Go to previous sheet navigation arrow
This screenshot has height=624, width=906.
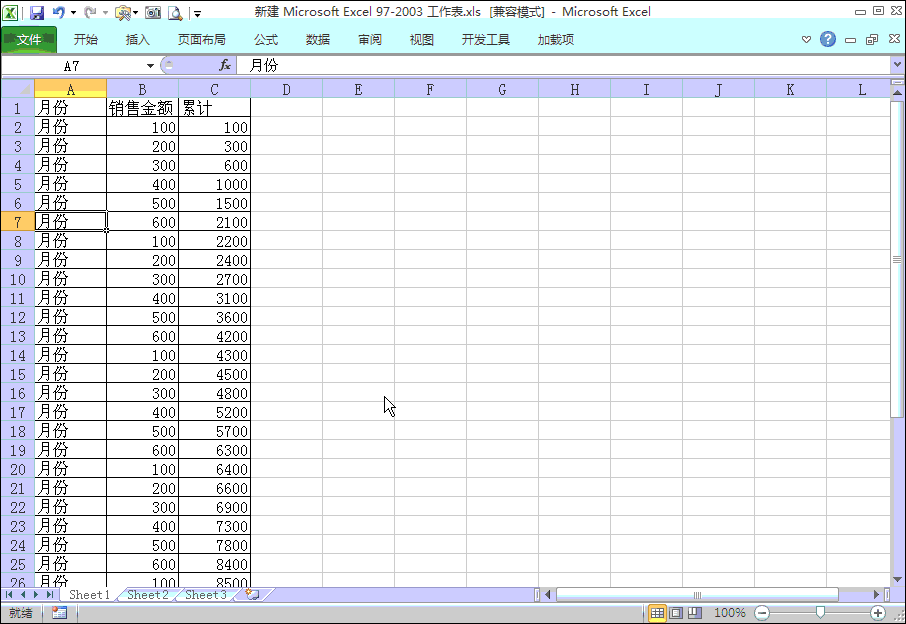coord(23,595)
